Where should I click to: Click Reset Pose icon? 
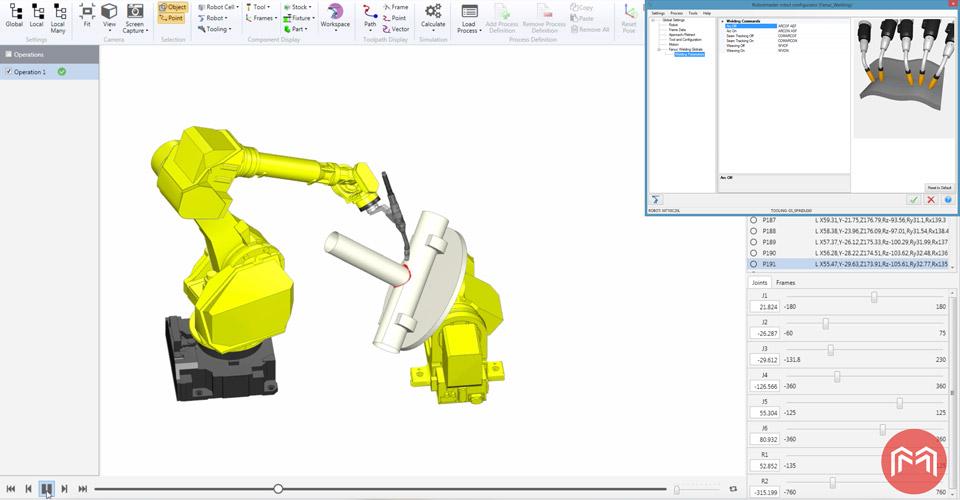[629, 18]
